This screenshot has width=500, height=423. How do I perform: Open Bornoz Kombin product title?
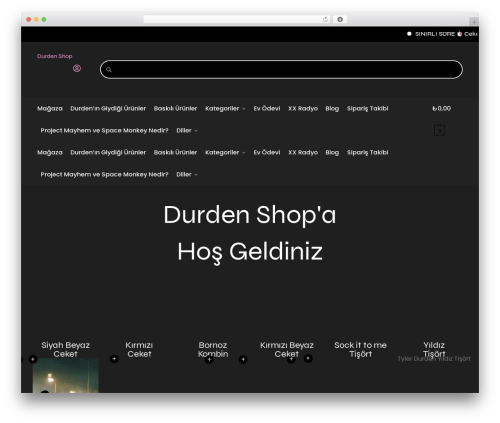[x=213, y=349]
